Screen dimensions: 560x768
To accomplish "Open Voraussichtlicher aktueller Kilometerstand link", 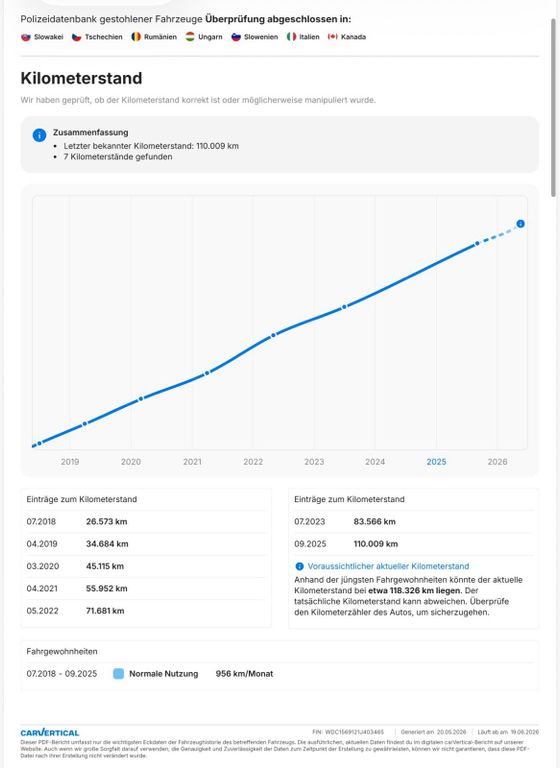I will 388,566.
